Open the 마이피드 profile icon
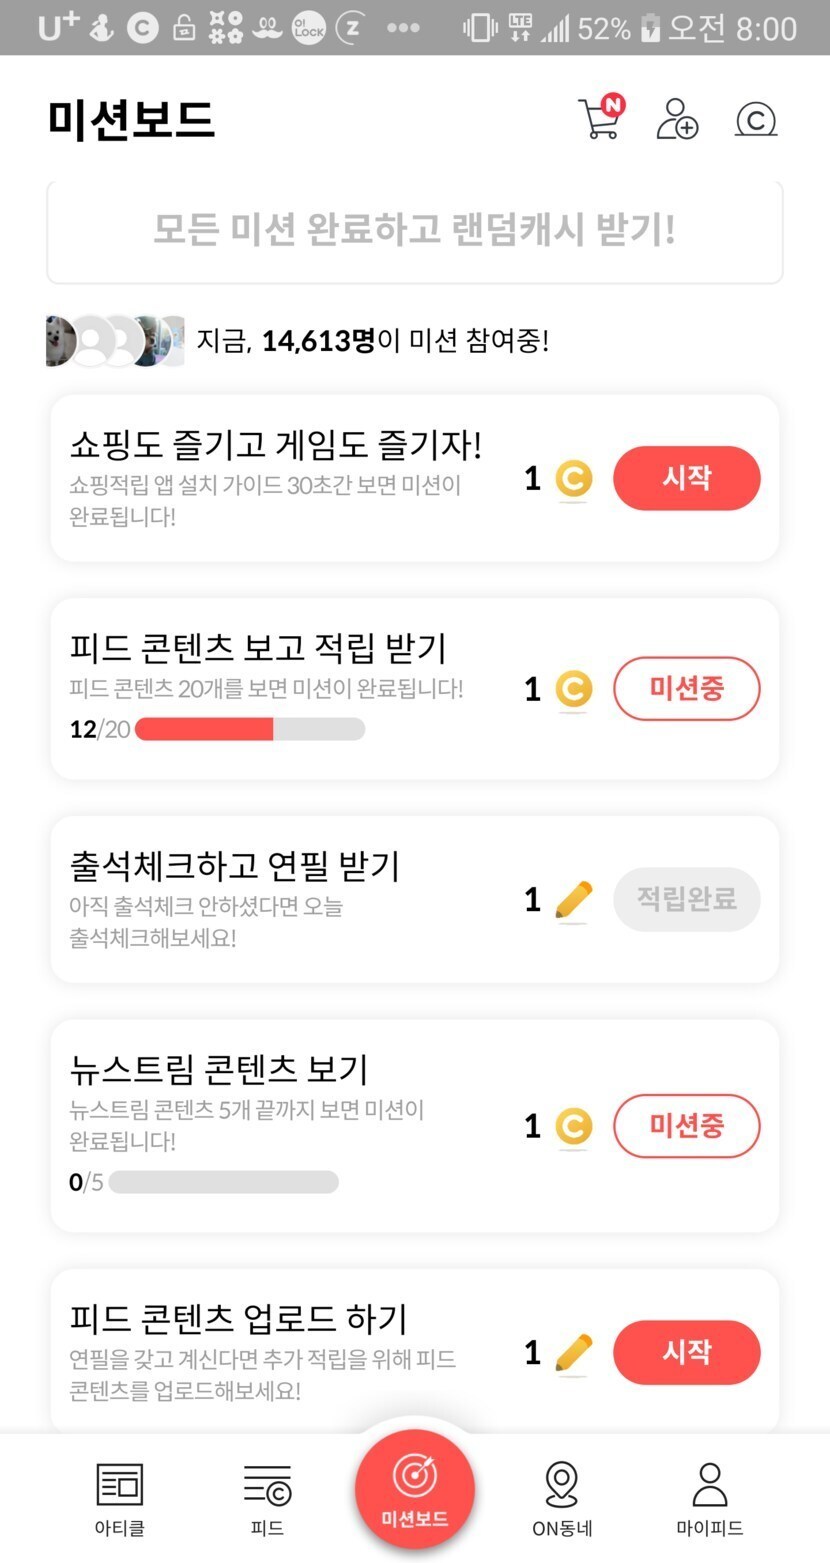Viewport: 830px width, 1563px height. 709,1484
